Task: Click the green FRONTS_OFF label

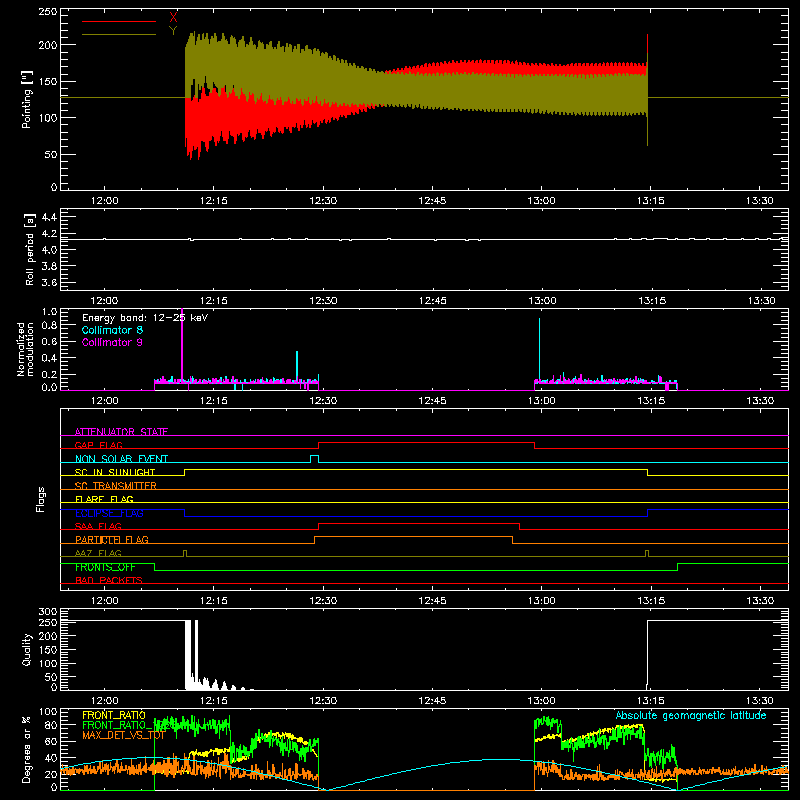Action: click(105, 567)
